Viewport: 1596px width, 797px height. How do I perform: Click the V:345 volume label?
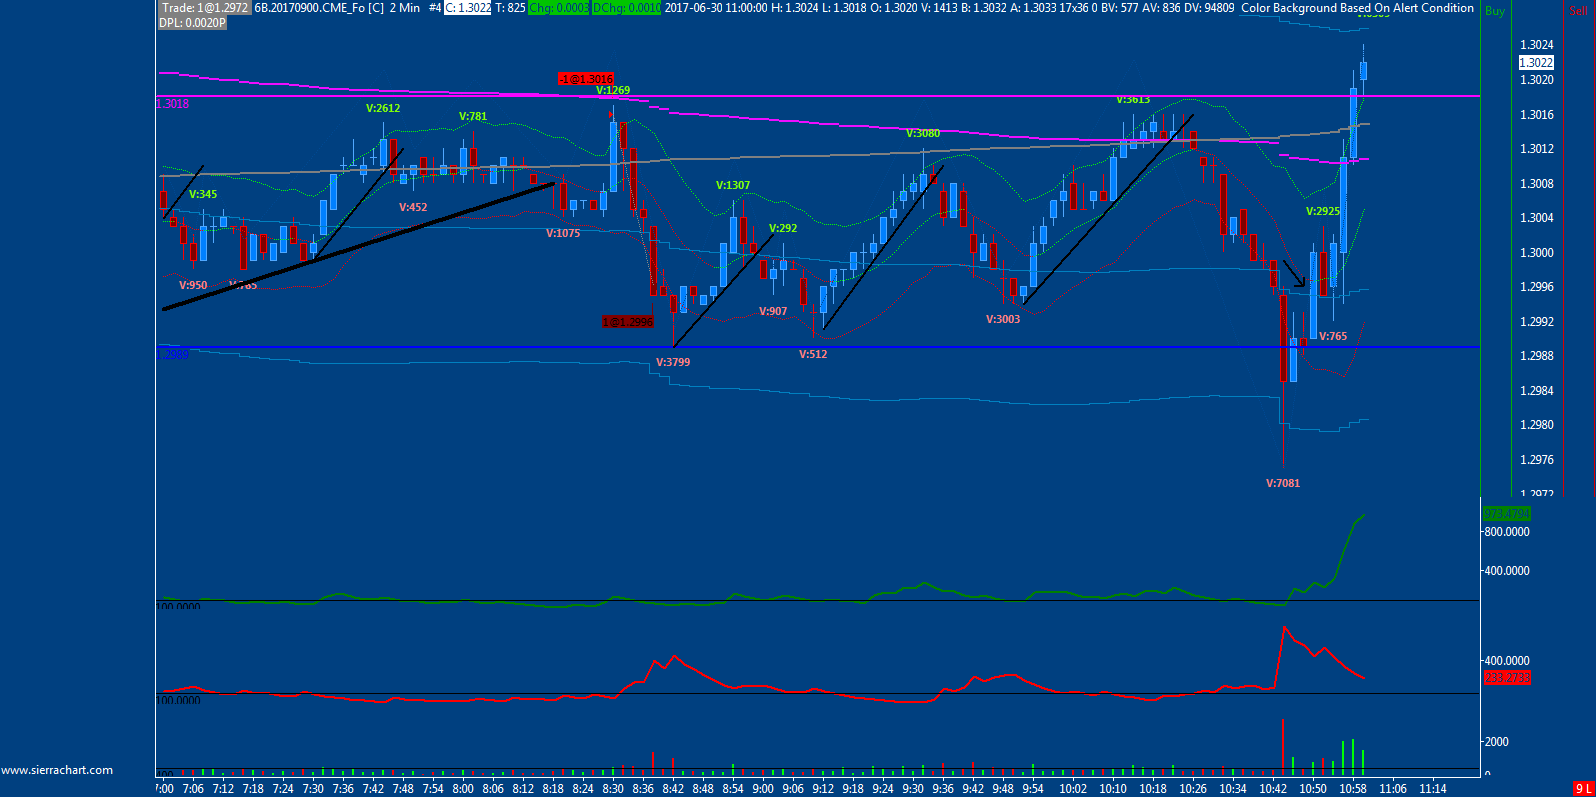203,194
